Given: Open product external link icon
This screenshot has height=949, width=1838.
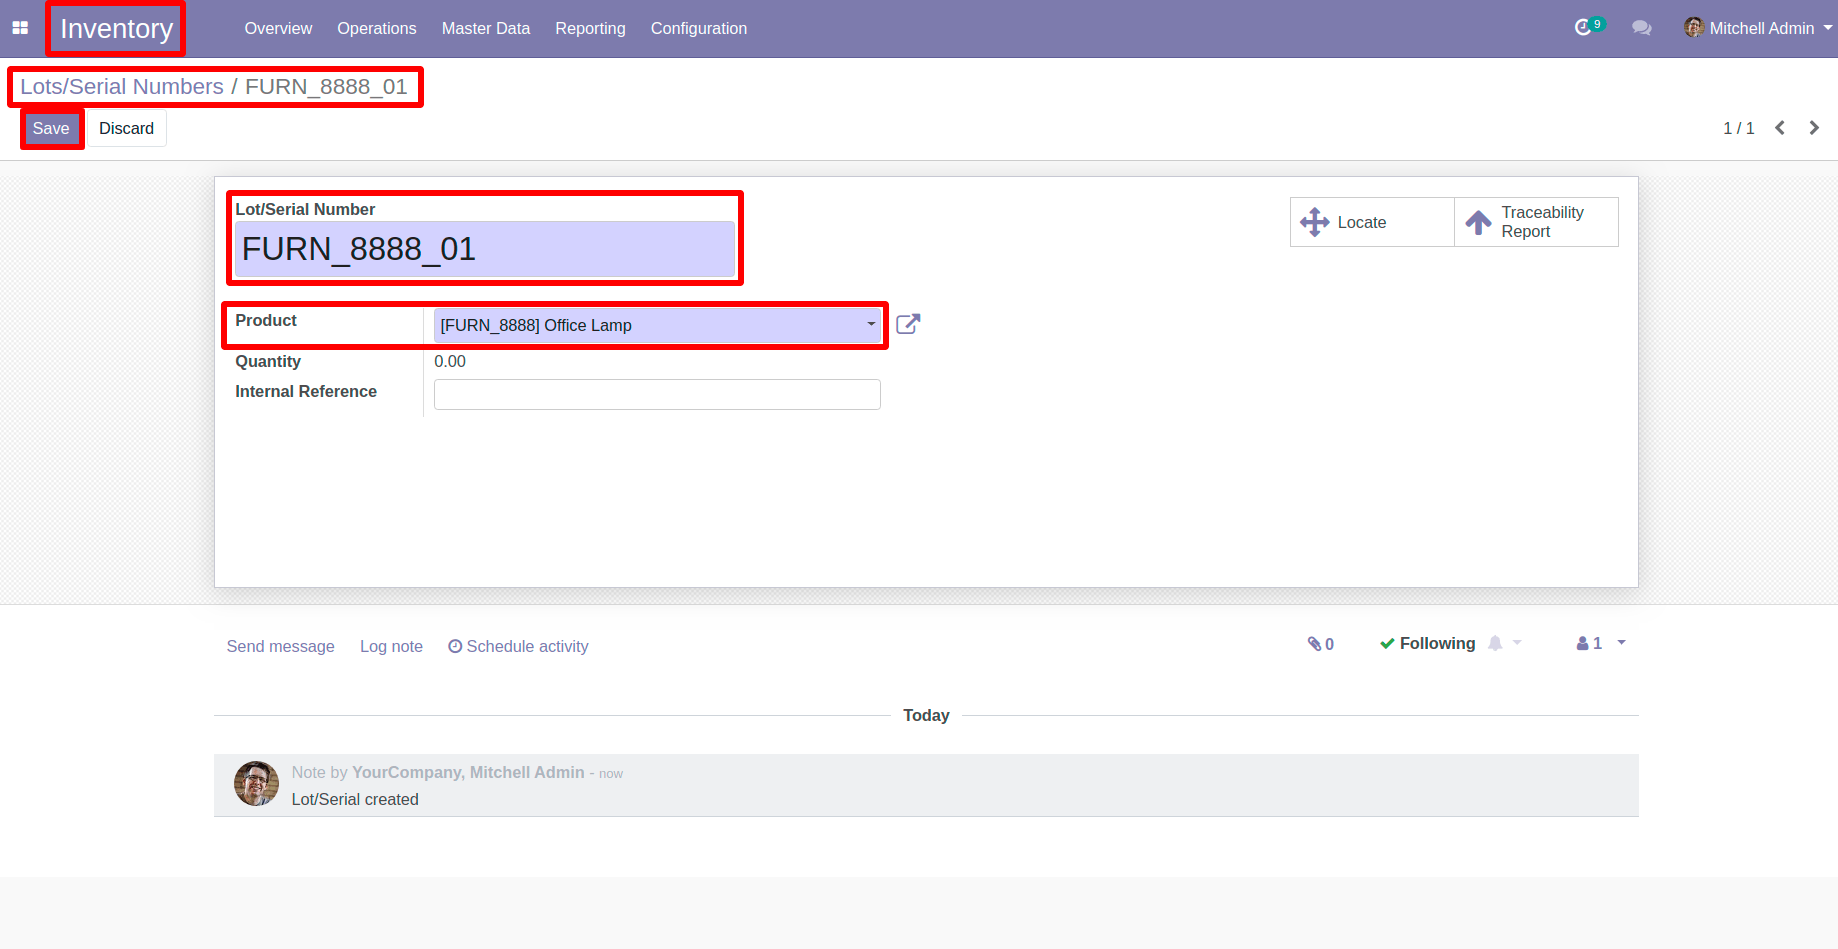Looking at the screenshot, I should (908, 324).
